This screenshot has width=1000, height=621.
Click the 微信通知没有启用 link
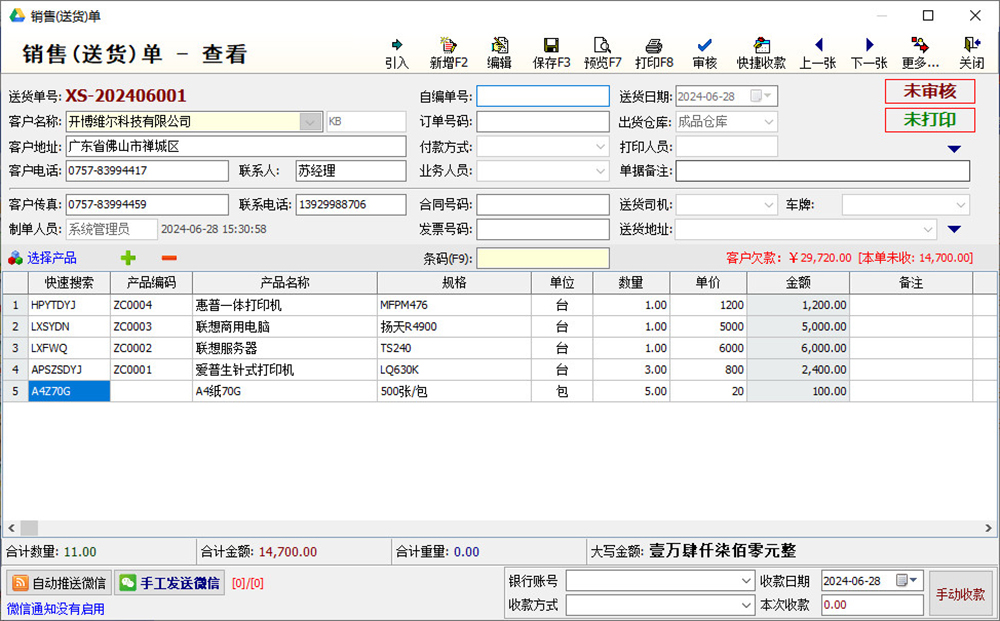point(56,609)
